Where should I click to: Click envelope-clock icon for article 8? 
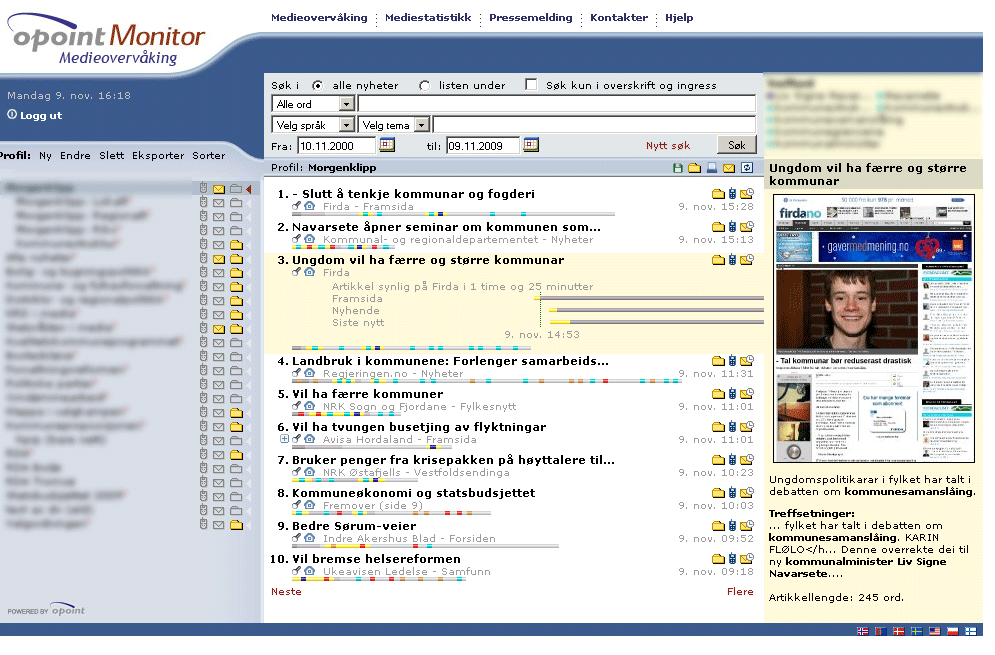click(x=747, y=493)
